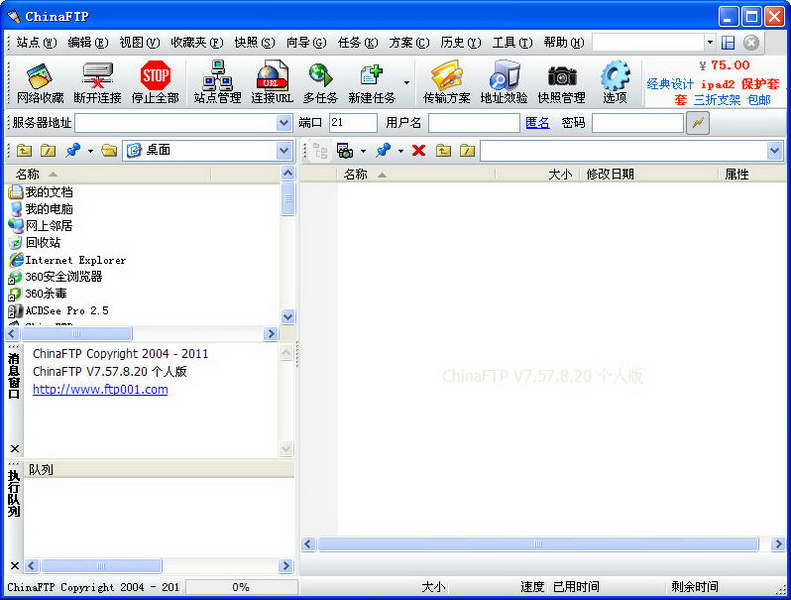Open 站点 menu
The width and height of the screenshot is (791, 600).
pos(36,43)
